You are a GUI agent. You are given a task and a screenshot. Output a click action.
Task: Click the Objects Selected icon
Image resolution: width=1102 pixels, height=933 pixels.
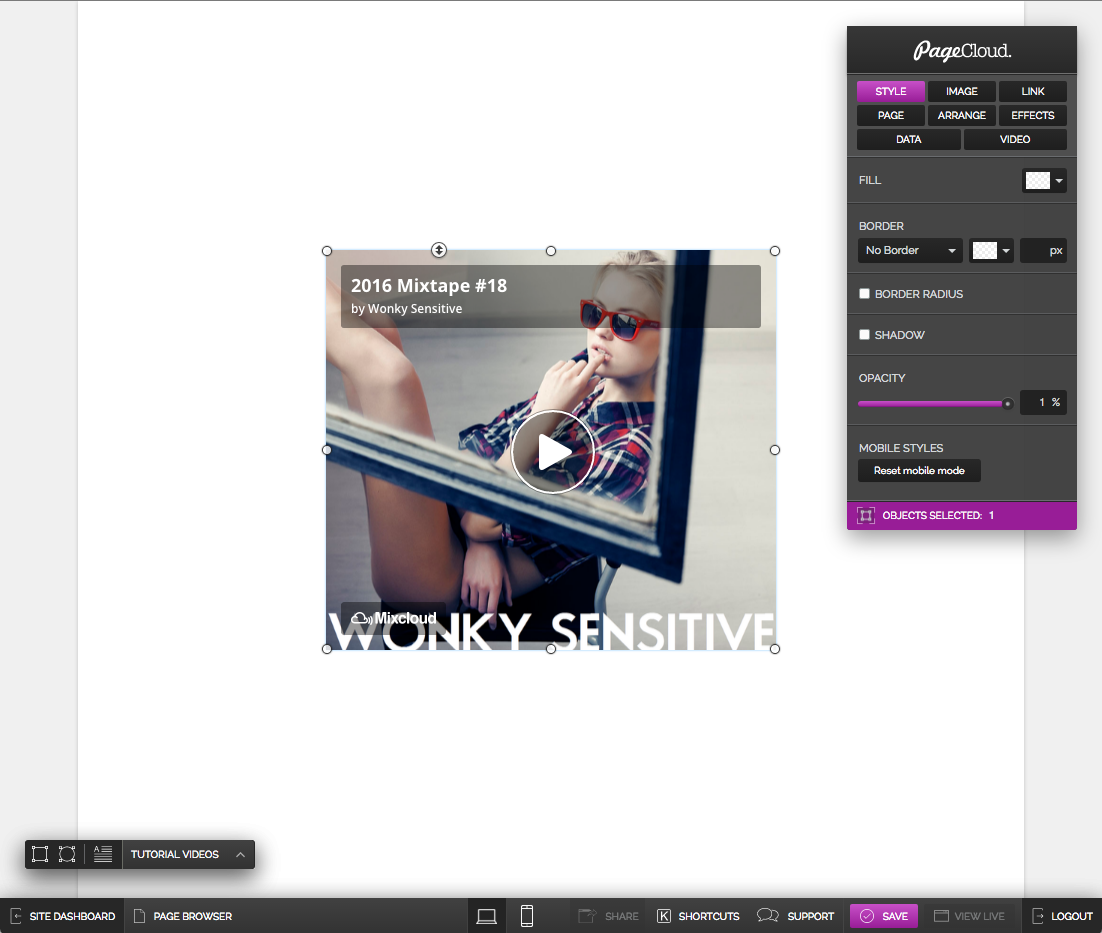[x=866, y=516]
